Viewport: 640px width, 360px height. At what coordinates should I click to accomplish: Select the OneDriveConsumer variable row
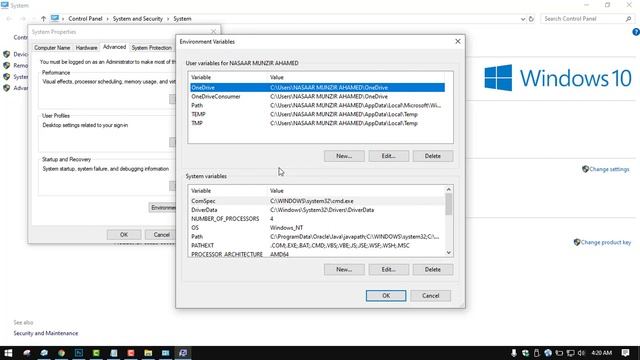pyautogui.click(x=317, y=96)
